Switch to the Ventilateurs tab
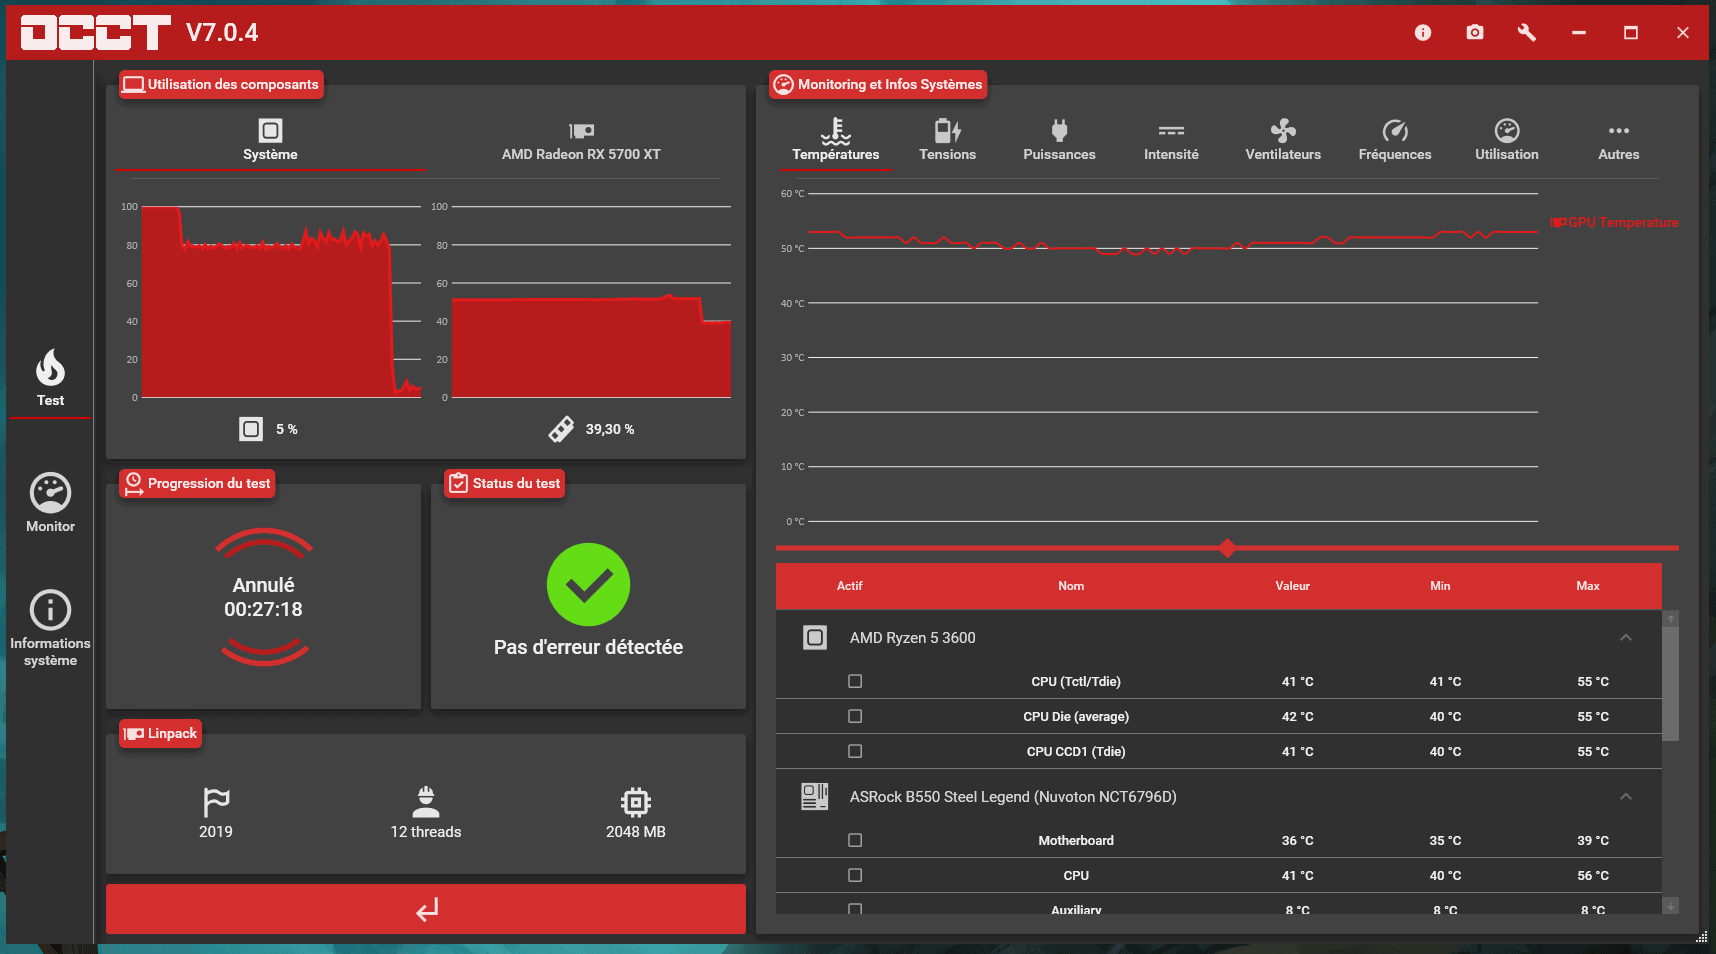The width and height of the screenshot is (1716, 954). (x=1283, y=142)
